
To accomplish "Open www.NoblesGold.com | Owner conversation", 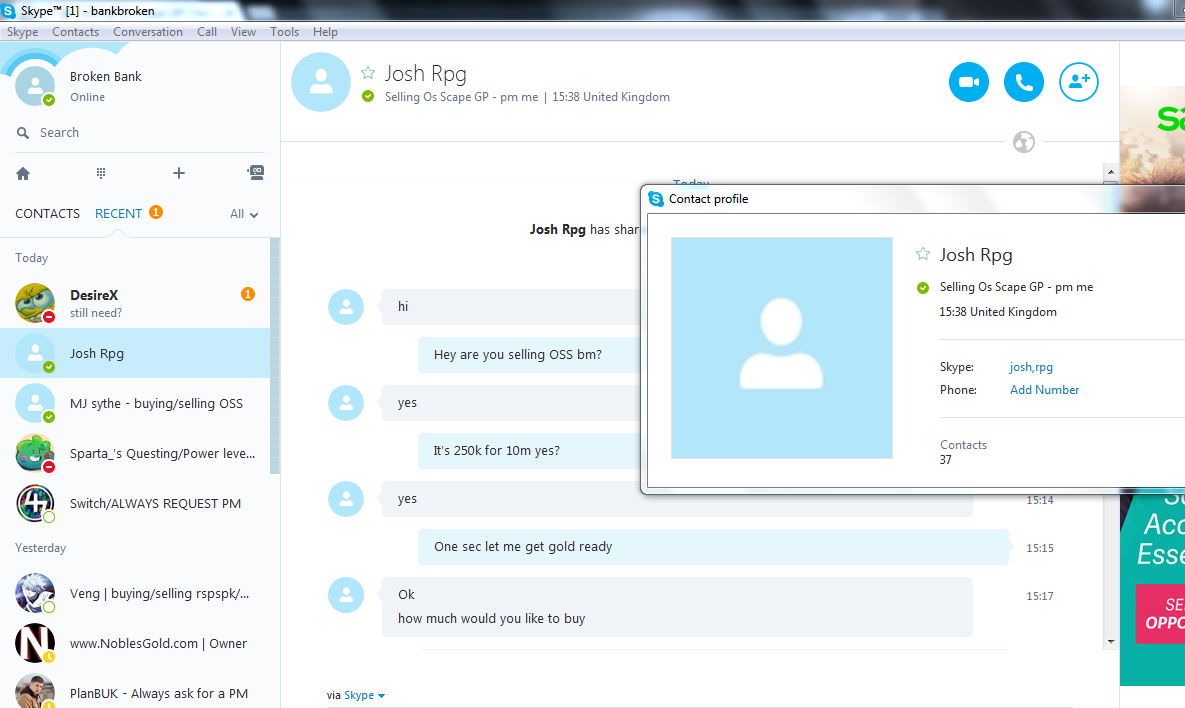I will (x=135, y=643).
